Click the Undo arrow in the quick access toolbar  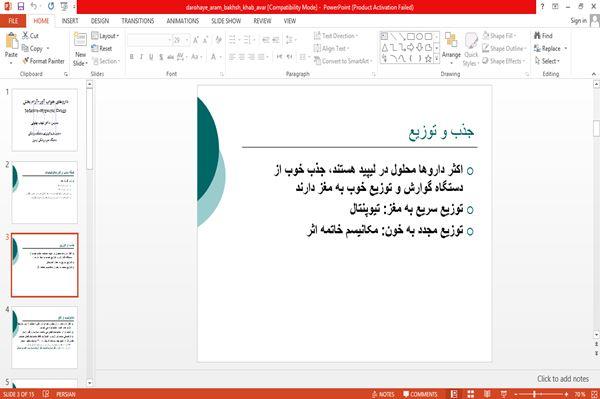[x=34, y=6]
